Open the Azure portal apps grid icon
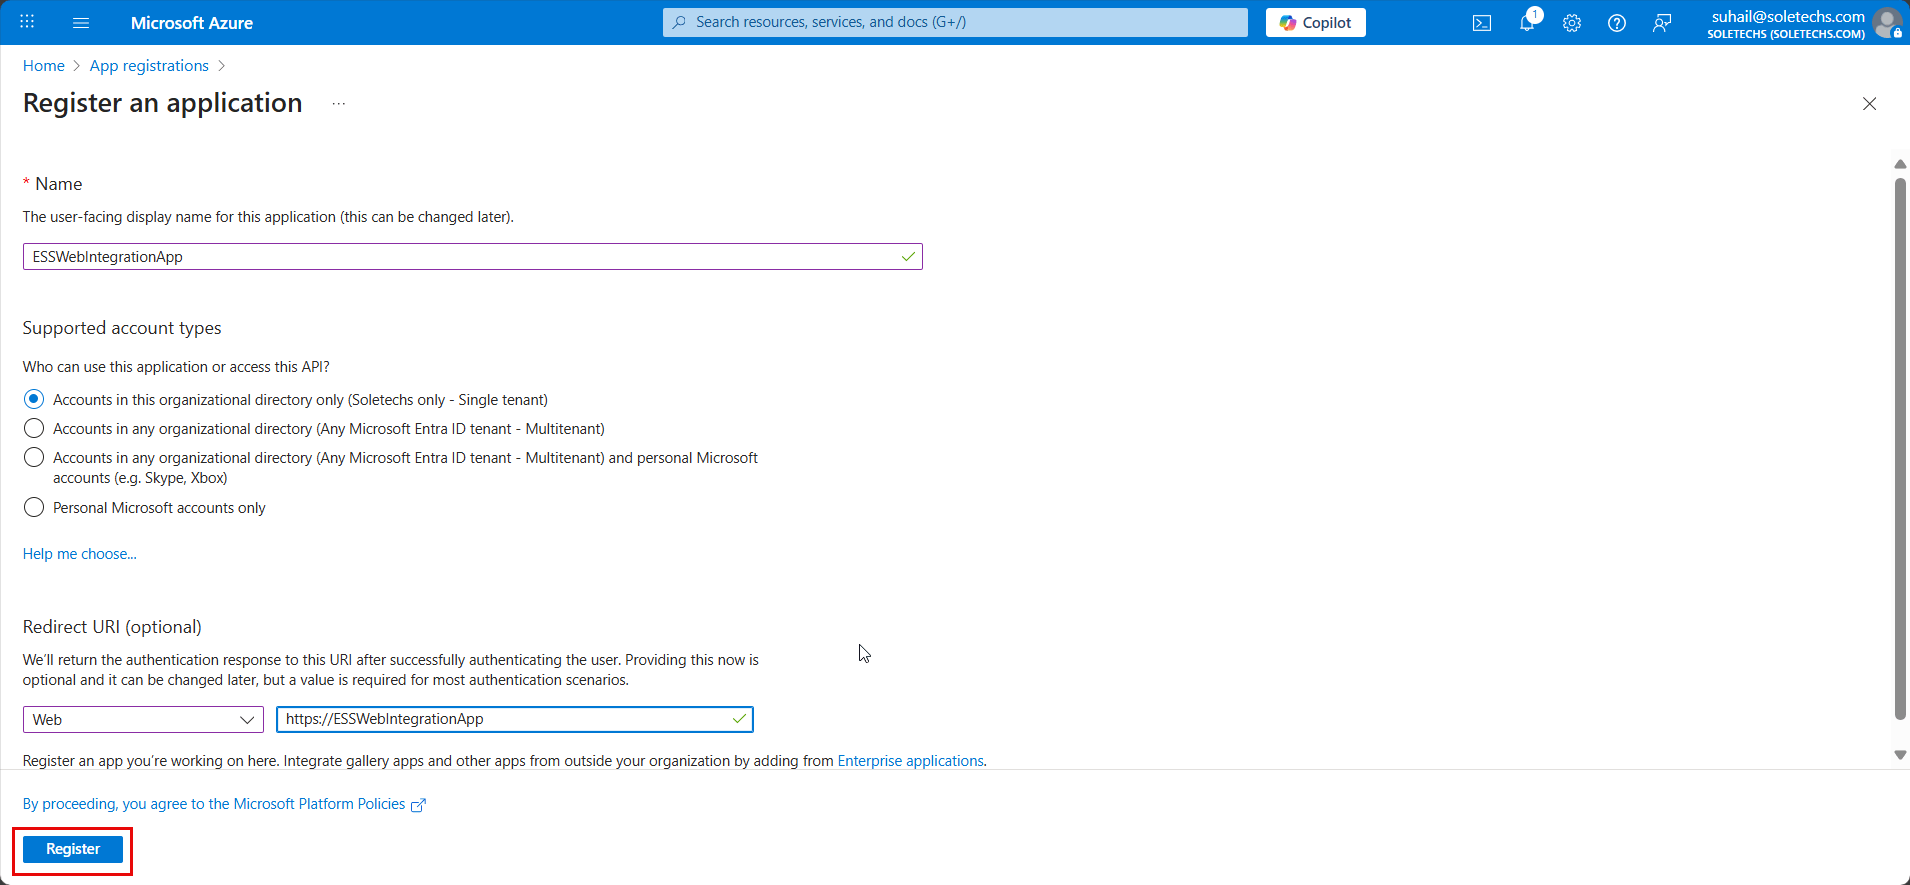Screen dimensions: 1910x885 tap(27, 22)
